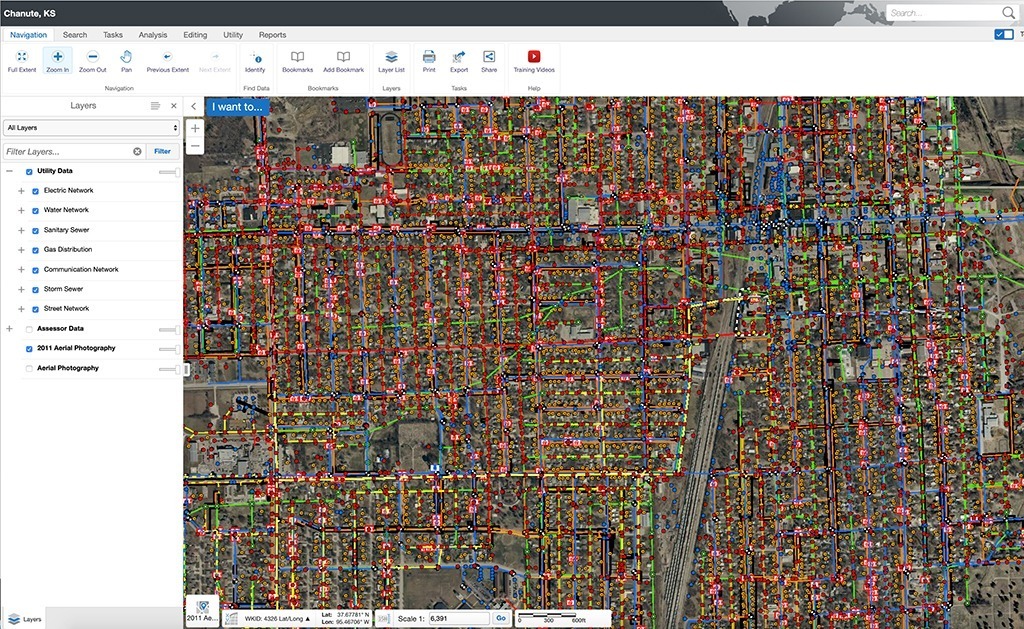The image size is (1024, 629).
Task: Click the coordinate grid icon
Action: pyautogui.click(x=231, y=618)
